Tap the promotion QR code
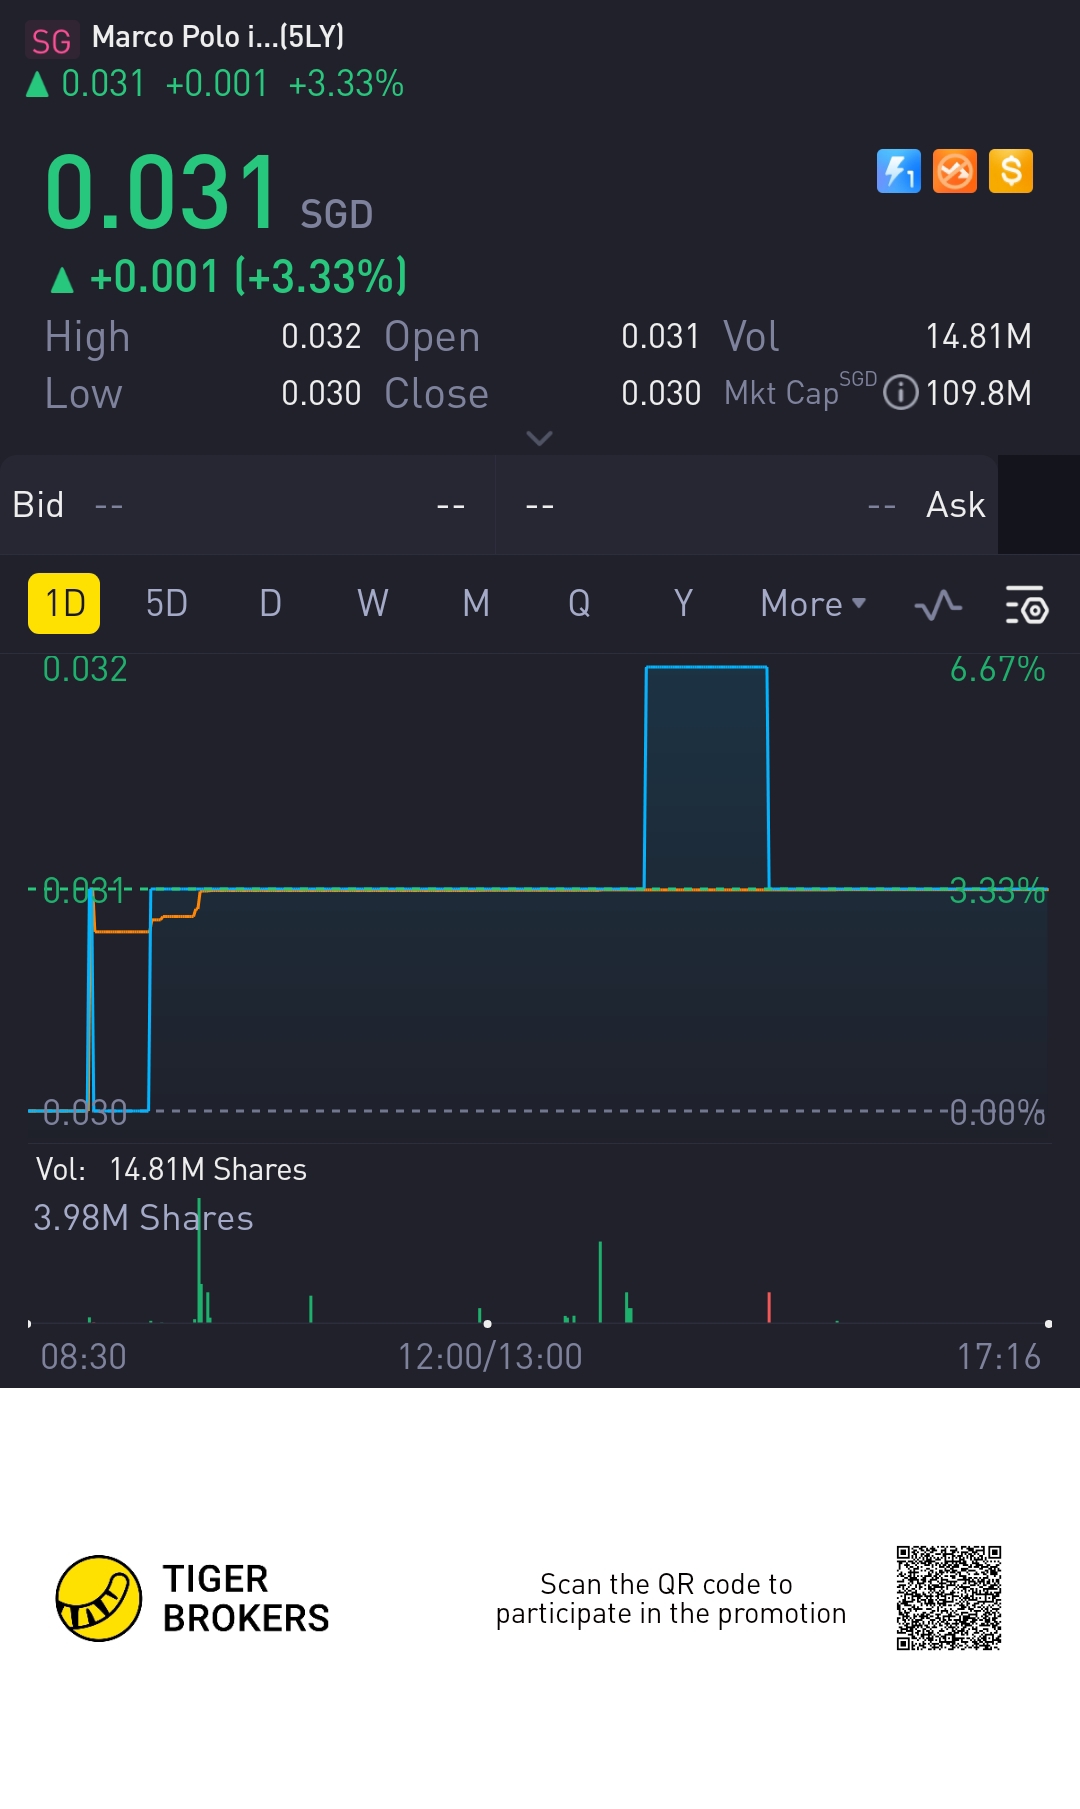1080x1809 pixels. point(948,1598)
